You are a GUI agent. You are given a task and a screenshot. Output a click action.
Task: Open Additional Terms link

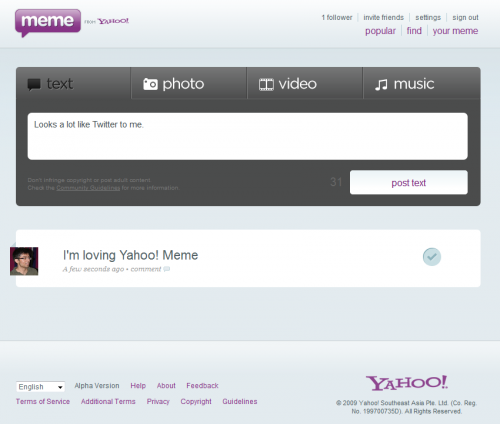tap(108, 401)
